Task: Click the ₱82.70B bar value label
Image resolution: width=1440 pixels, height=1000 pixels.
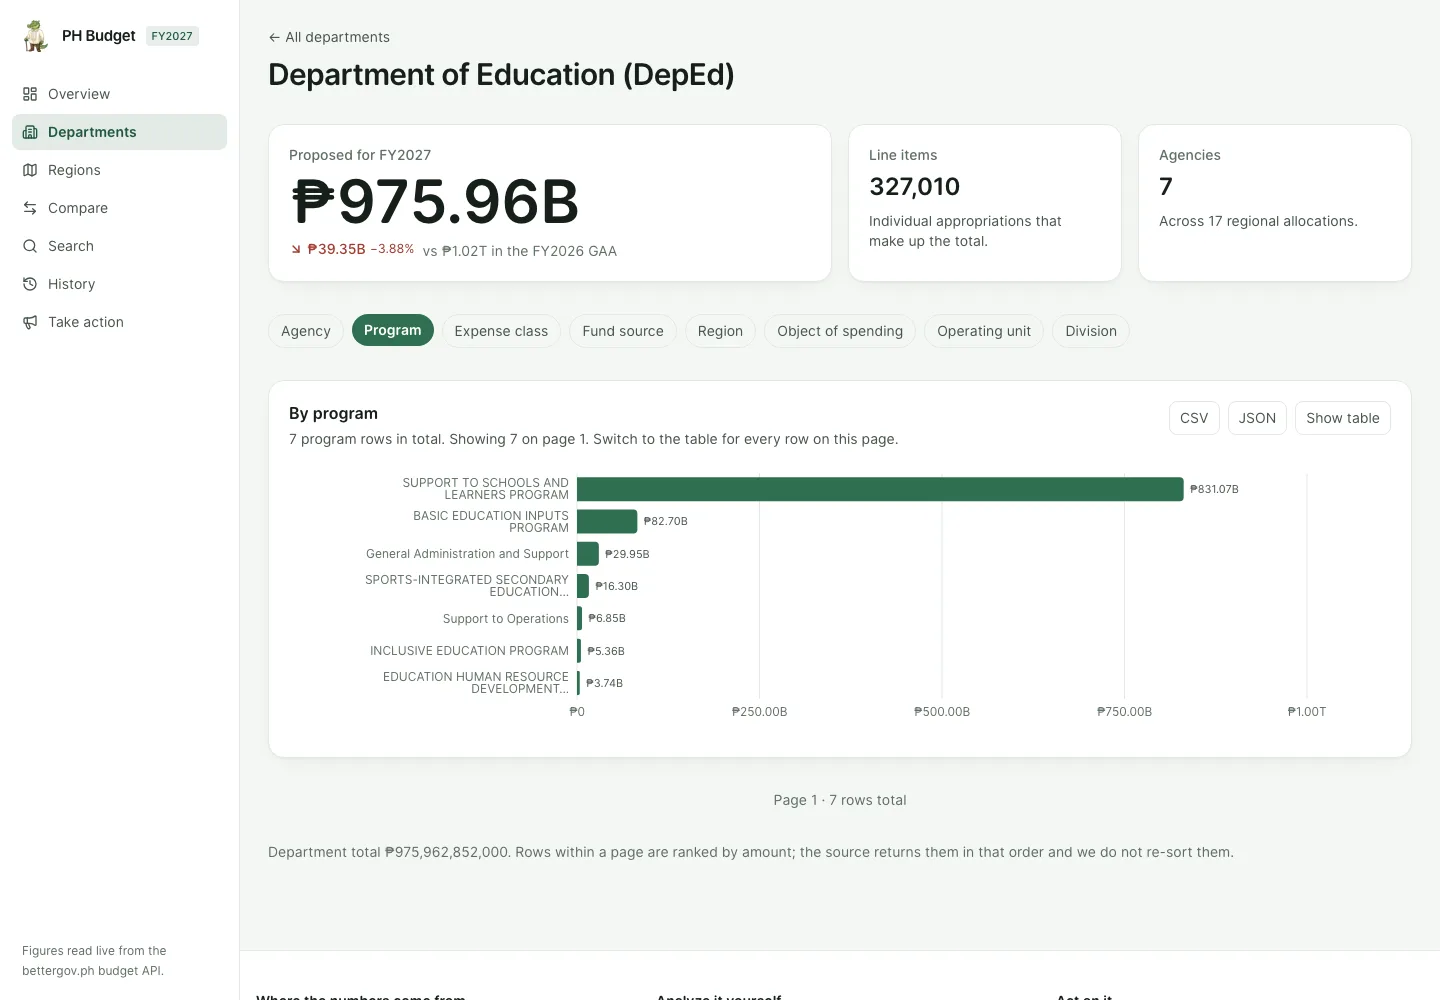Action: [x=666, y=521]
